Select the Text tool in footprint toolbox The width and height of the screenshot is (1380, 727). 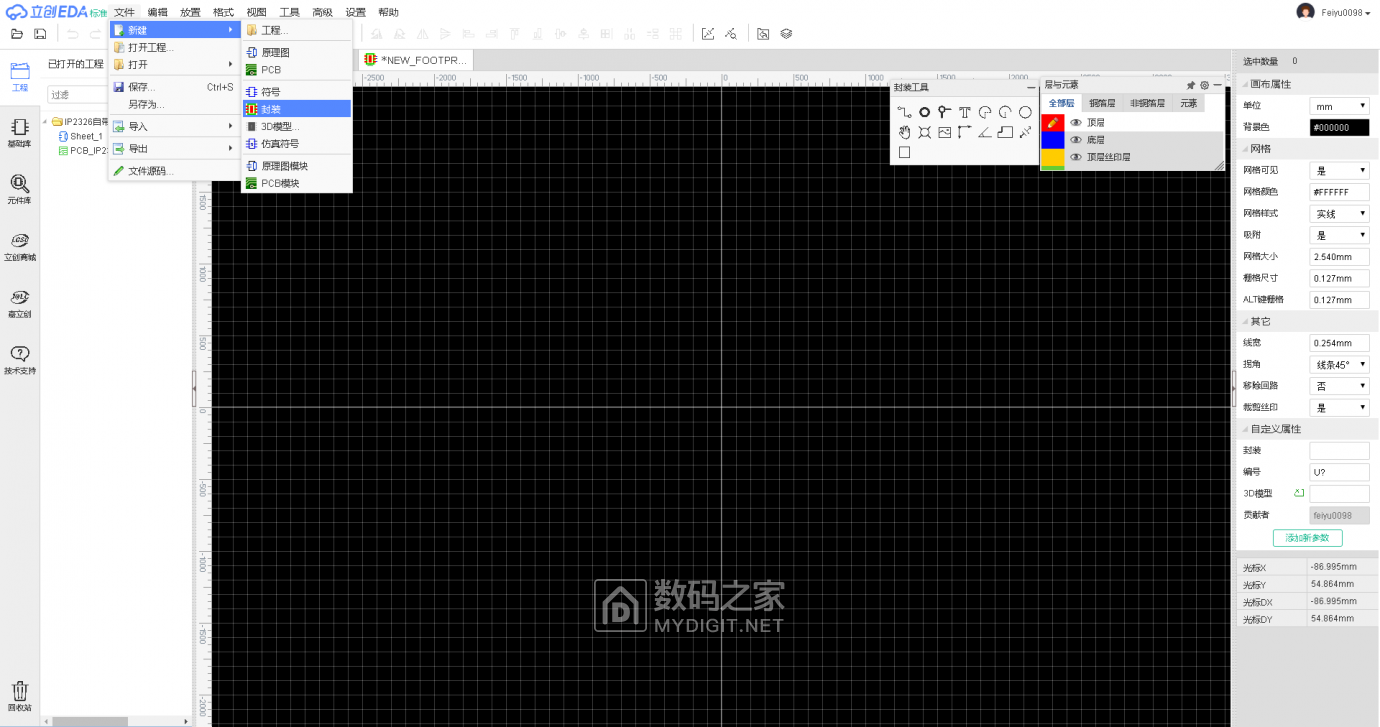click(x=963, y=112)
